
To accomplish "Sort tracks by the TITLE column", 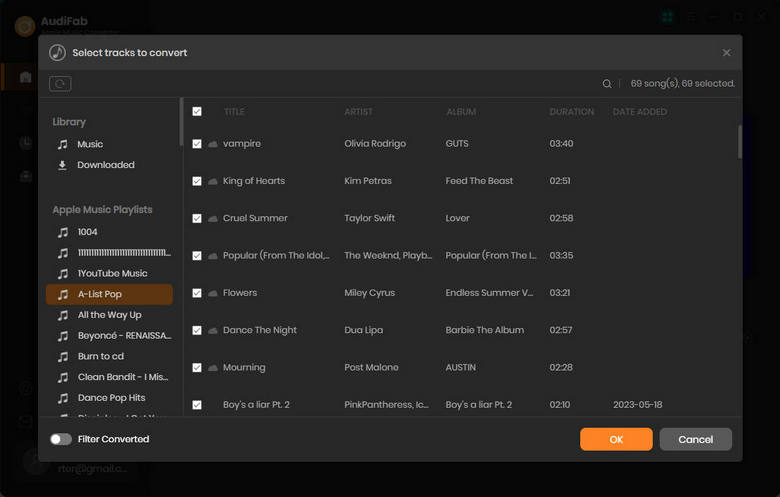I will coord(234,112).
